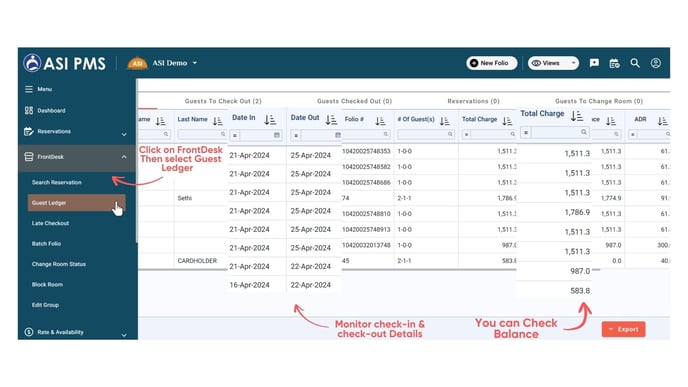The width and height of the screenshot is (688, 387).
Task: Open the messages chat icon
Action: 594,63
